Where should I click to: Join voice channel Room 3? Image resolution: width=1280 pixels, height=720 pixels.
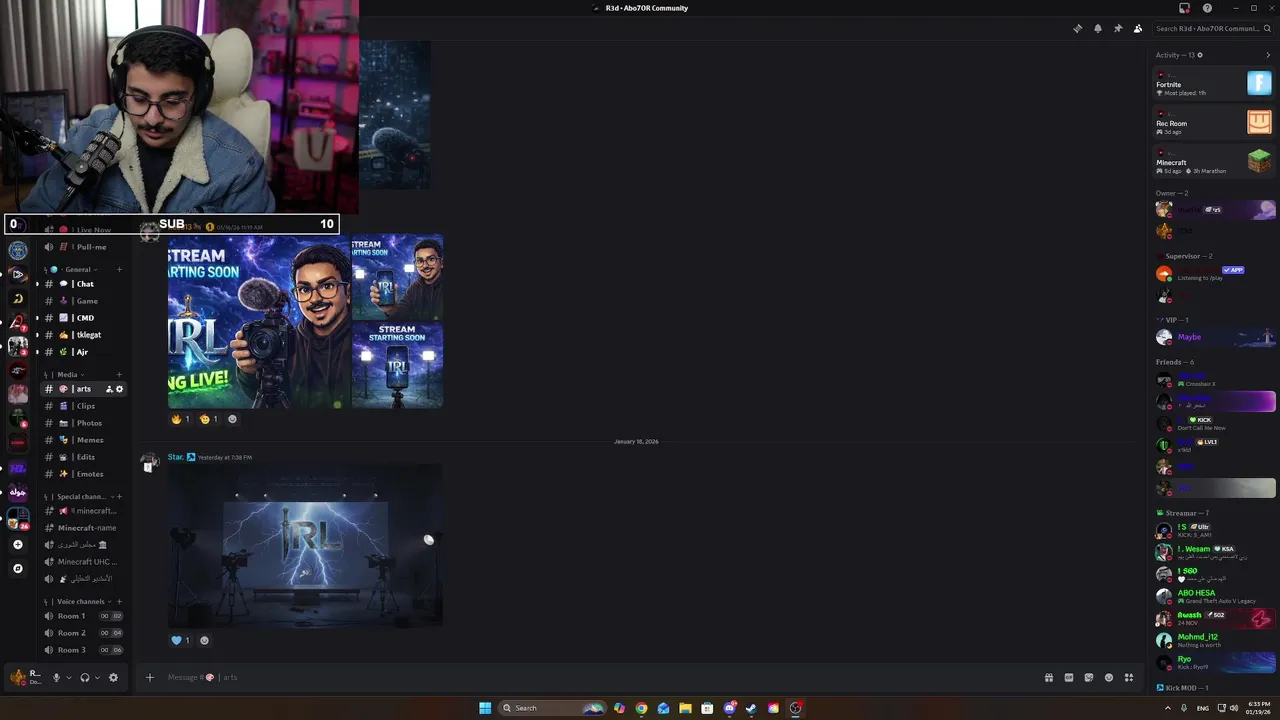84,650
